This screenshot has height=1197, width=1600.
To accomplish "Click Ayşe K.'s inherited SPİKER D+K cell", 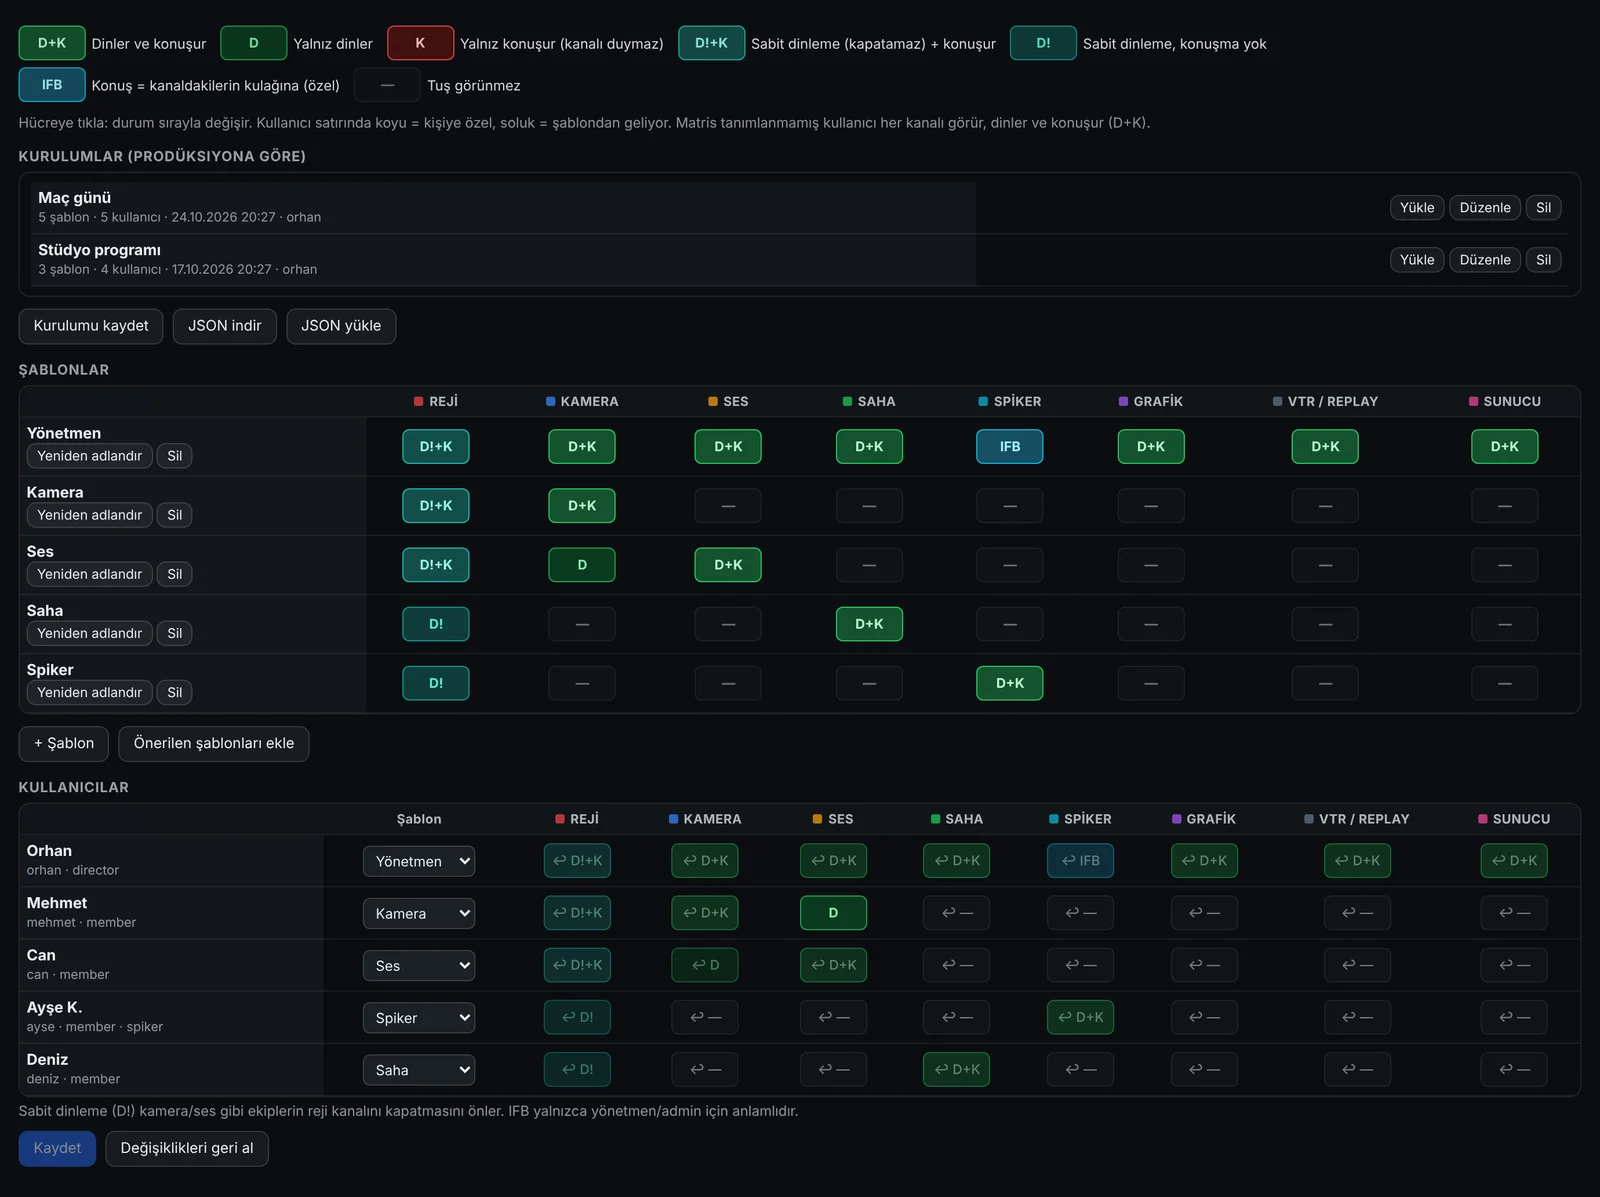I will [1080, 1017].
